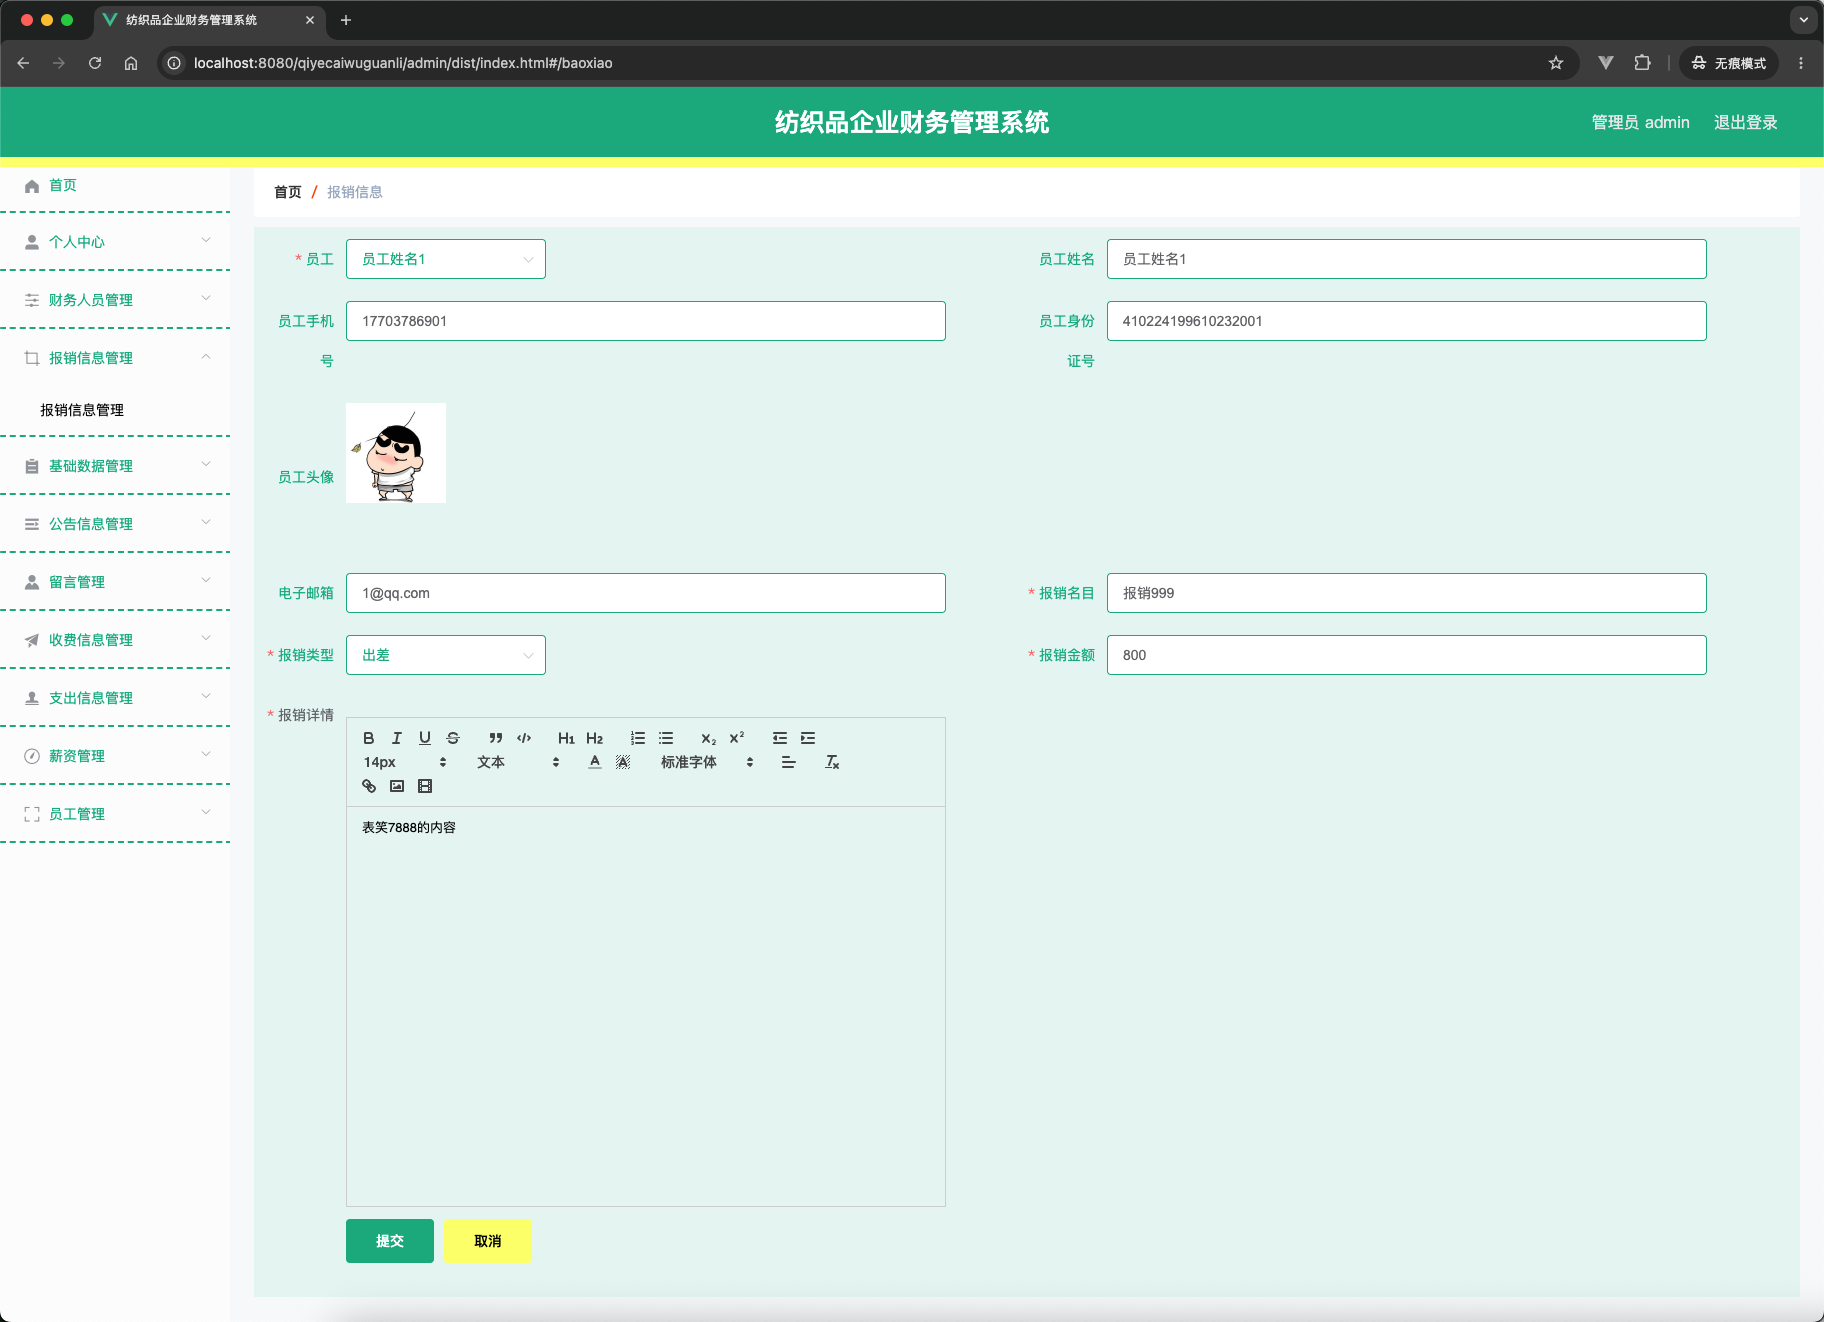The image size is (1824, 1322).
Task: Open the 文本 header style dropdown
Action: click(x=518, y=762)
